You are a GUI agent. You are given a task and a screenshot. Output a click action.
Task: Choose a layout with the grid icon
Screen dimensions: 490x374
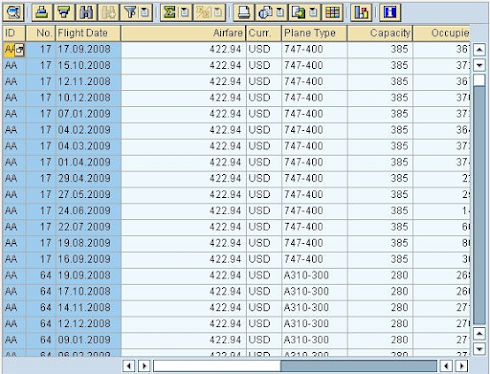tap(332, 13)
